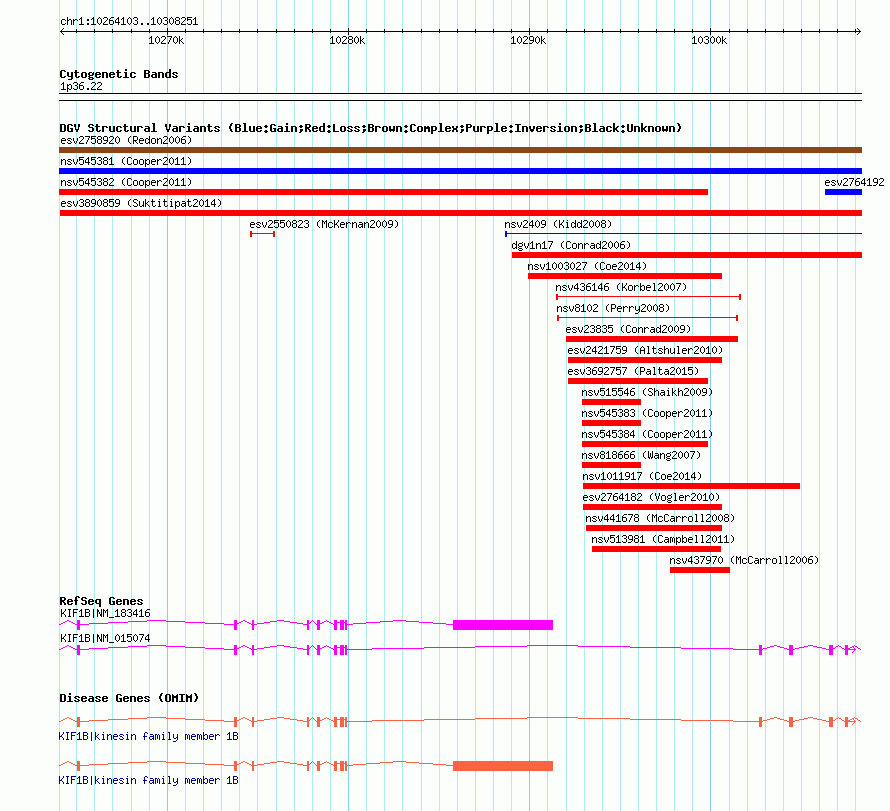The width and height of the screenshot is (890, 811).
Task: Select the esv3692757 (Palta2015) variant bar
Action: [x=638, y=381]
